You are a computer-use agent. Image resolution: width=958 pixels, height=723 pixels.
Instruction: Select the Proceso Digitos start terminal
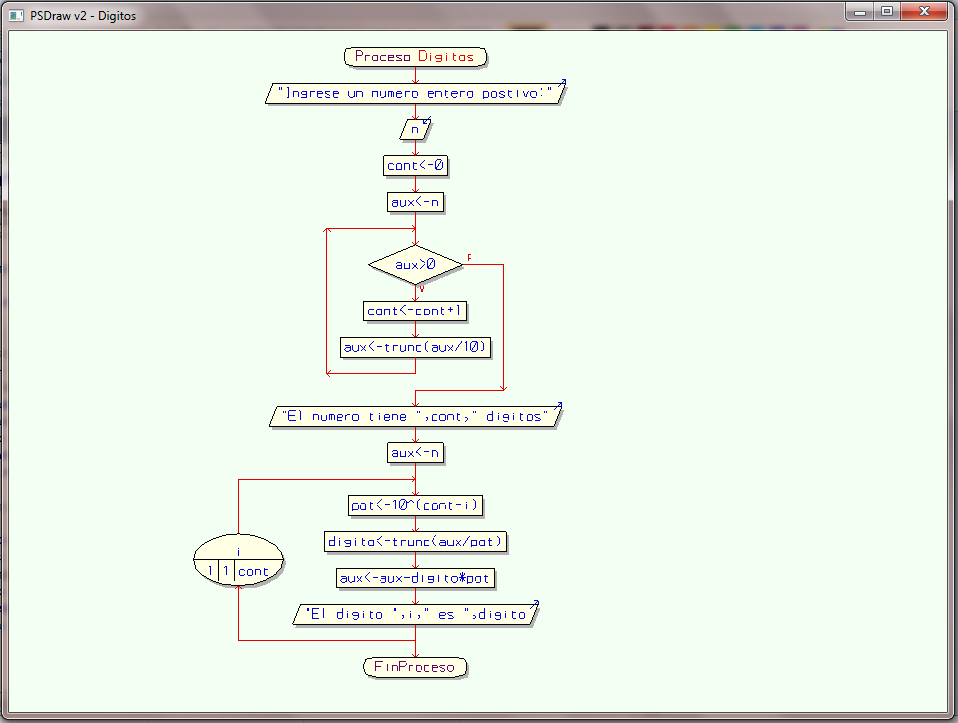click(415, 57)
